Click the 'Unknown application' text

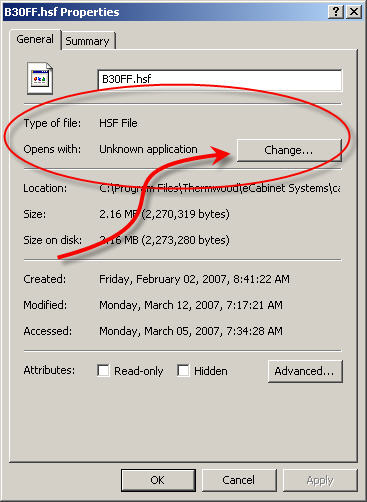coord(148,149)
